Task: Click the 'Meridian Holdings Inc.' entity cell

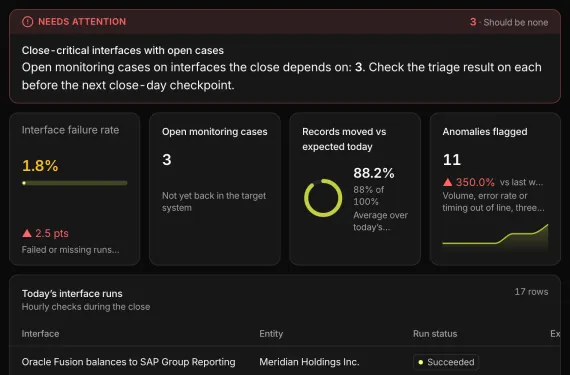Action: pyautogui.click(x=309, y=362)
